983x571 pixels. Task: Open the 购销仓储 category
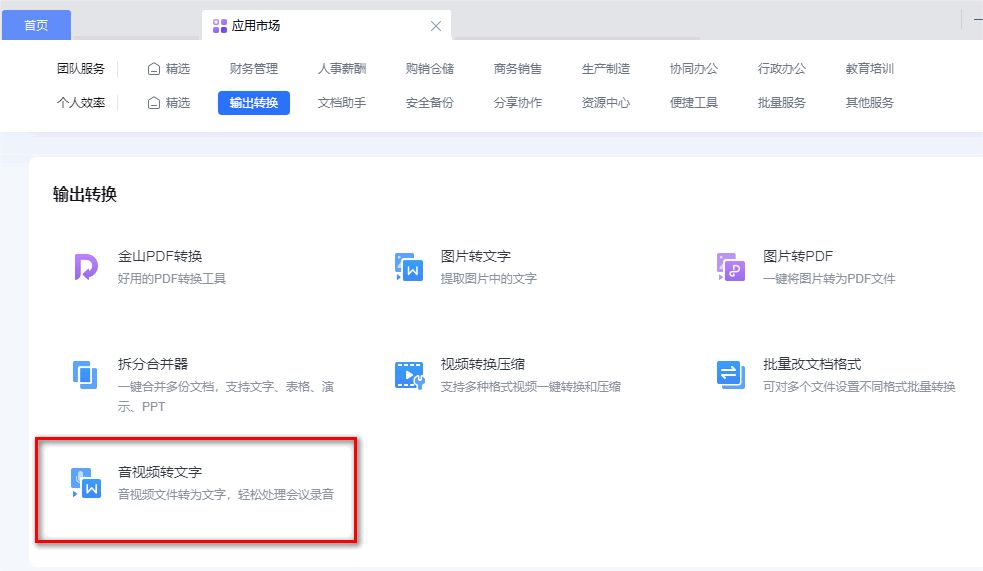(x=429, y=68)
